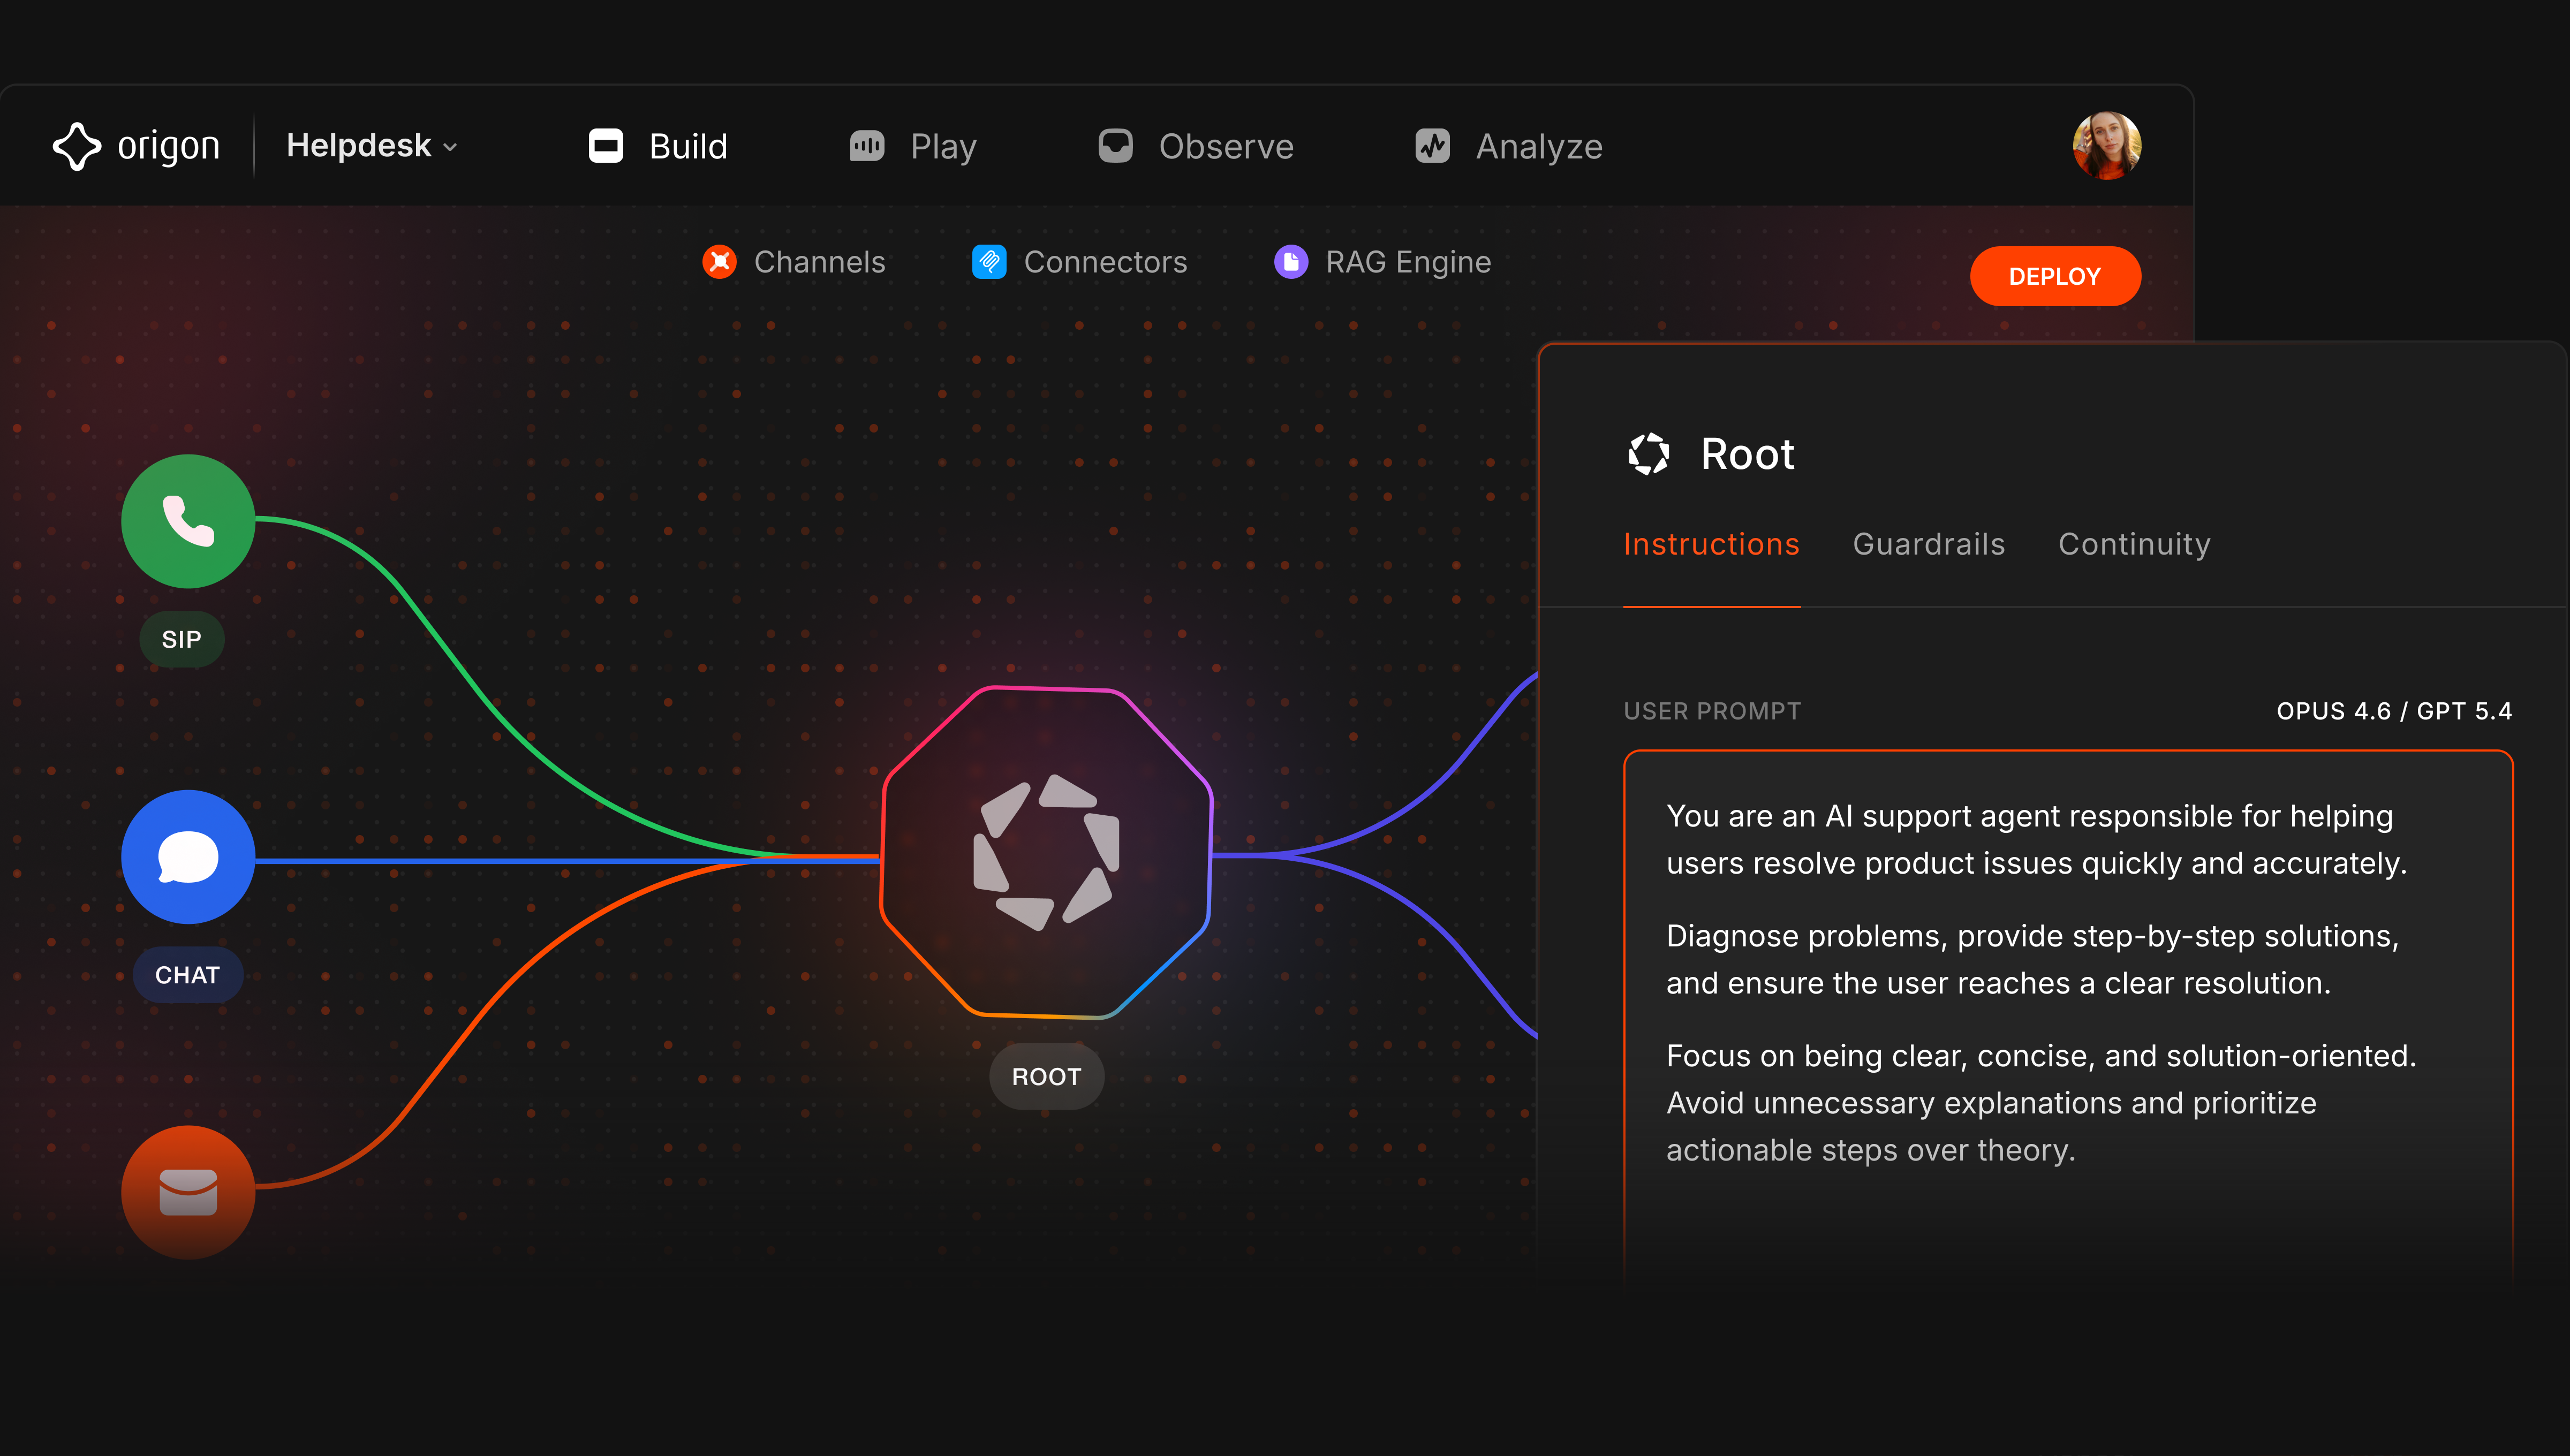Select the SIP phone channel icon

tap(187, 521)
